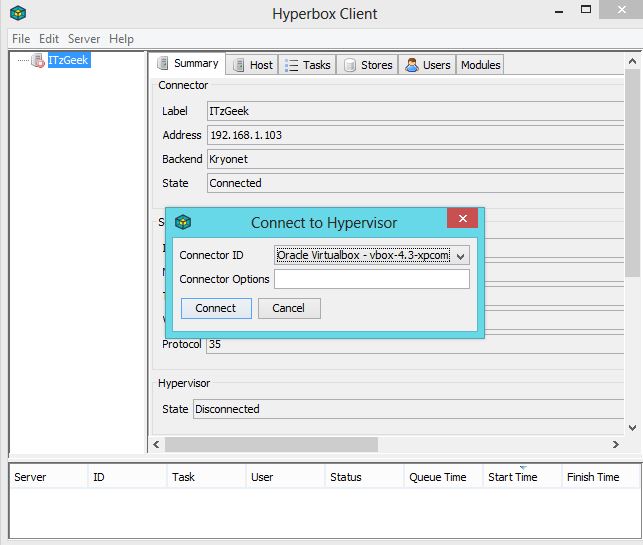Sort by the ID column header
Viewport: 643px width, 545px height.
pos(128,477)
